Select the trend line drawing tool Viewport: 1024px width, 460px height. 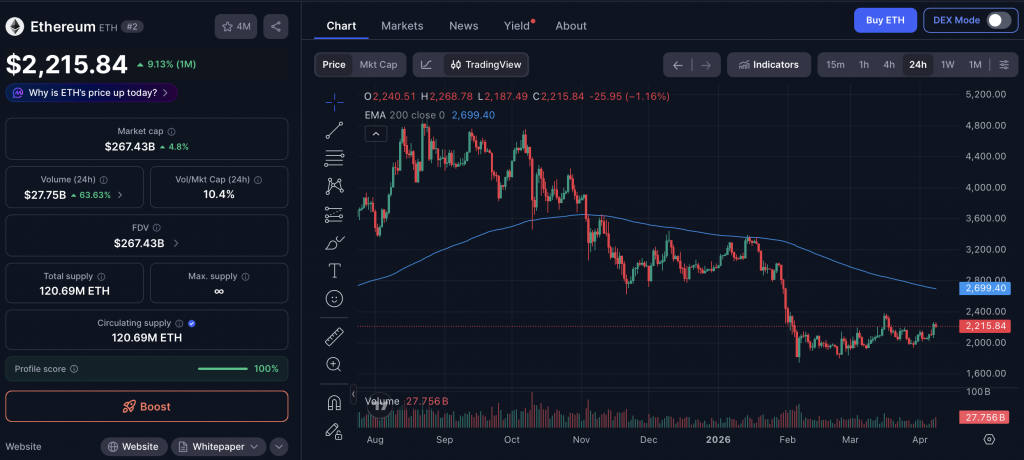click(x=335, y=130)
